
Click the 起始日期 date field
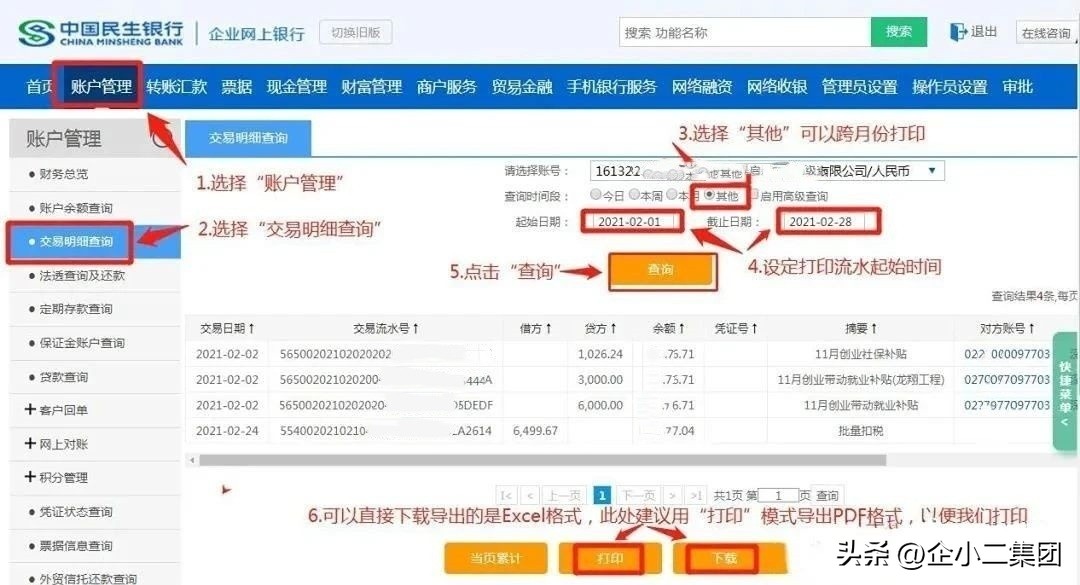coord(632,222)
